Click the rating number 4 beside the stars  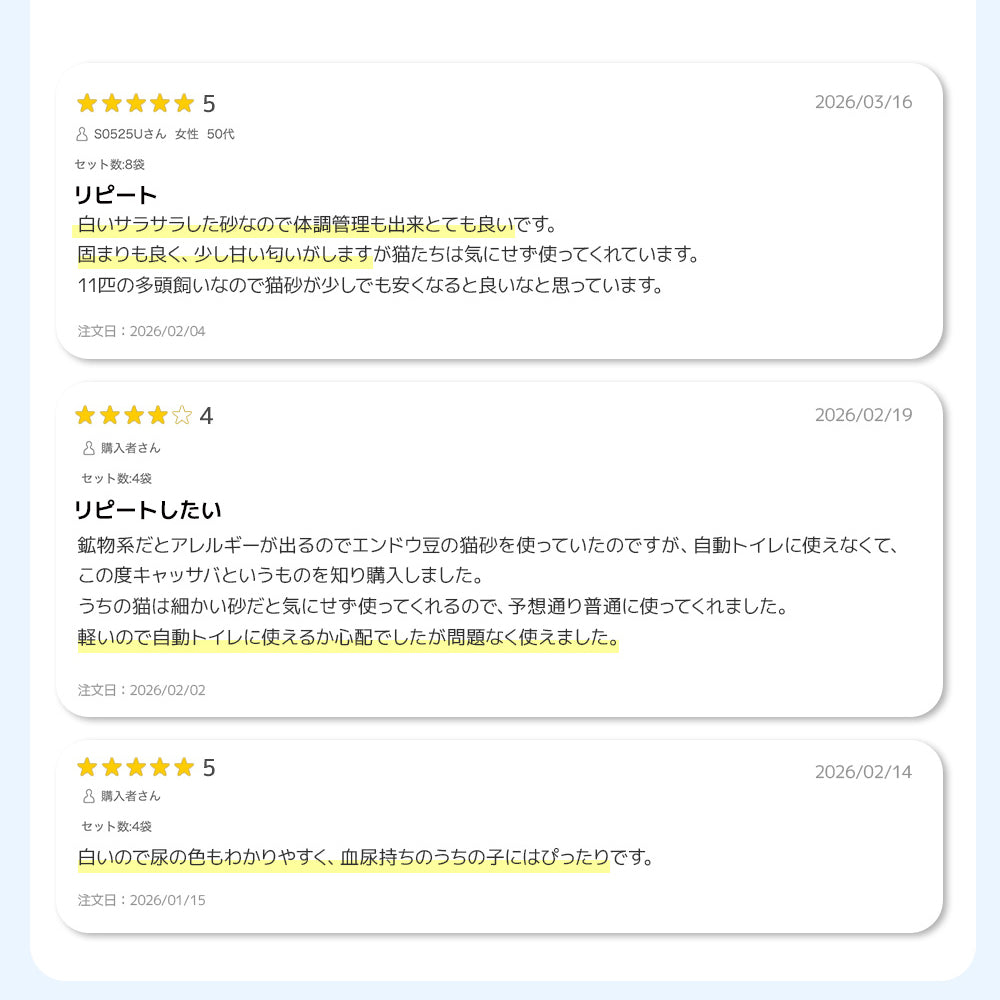pyautogui.click(x=207, y=416)
